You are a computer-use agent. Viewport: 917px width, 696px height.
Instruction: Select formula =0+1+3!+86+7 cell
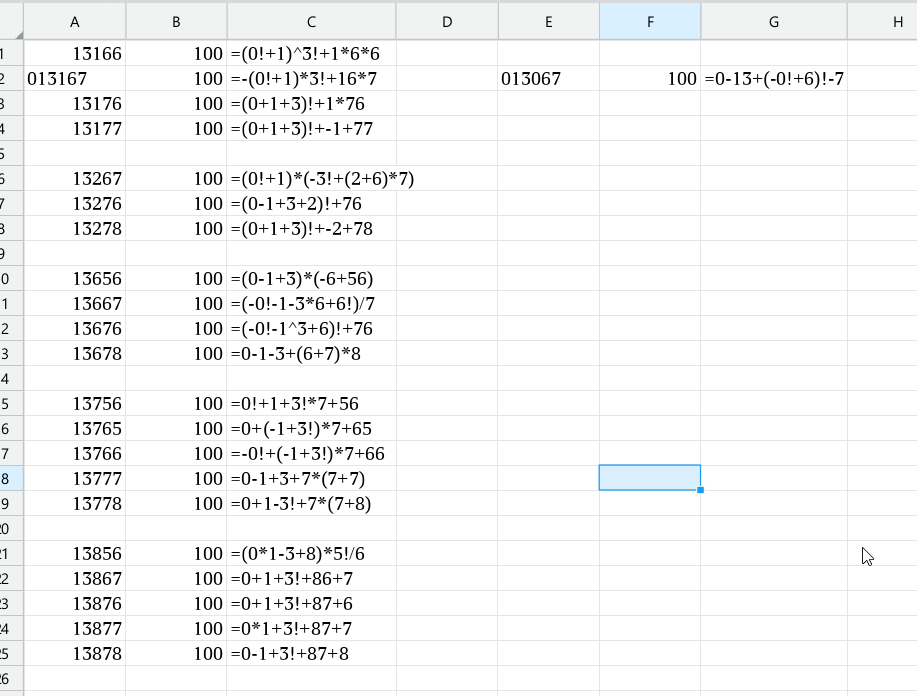(x=311, y=579)
